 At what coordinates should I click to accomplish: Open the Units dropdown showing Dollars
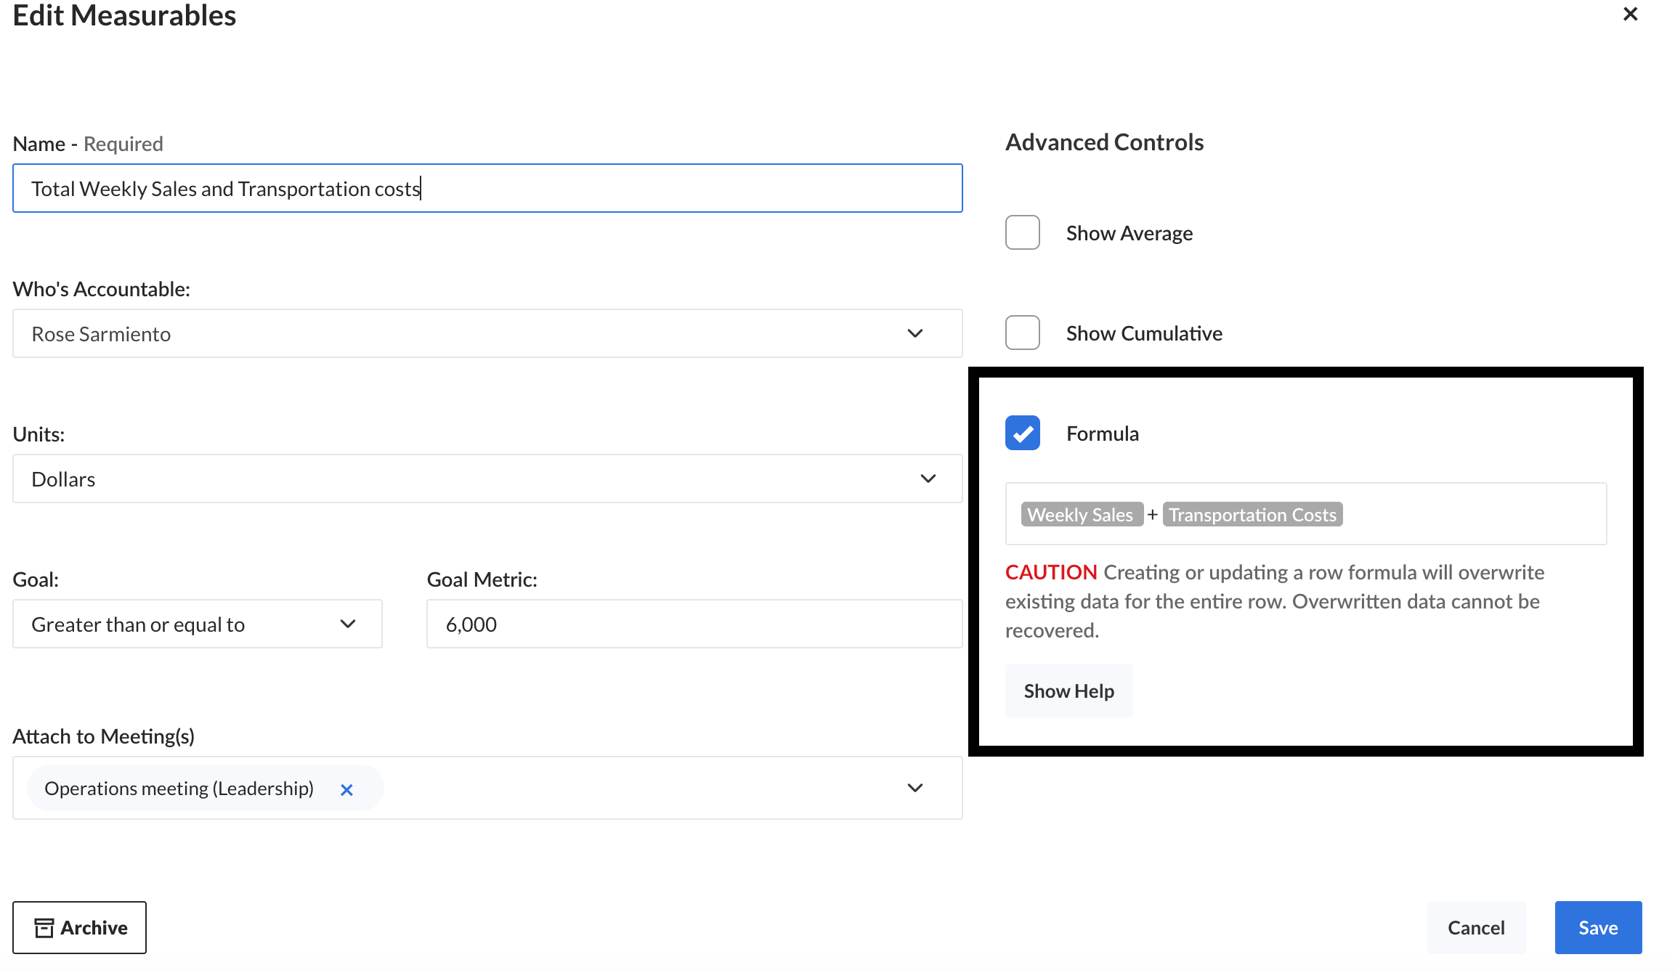coord(487,479)
